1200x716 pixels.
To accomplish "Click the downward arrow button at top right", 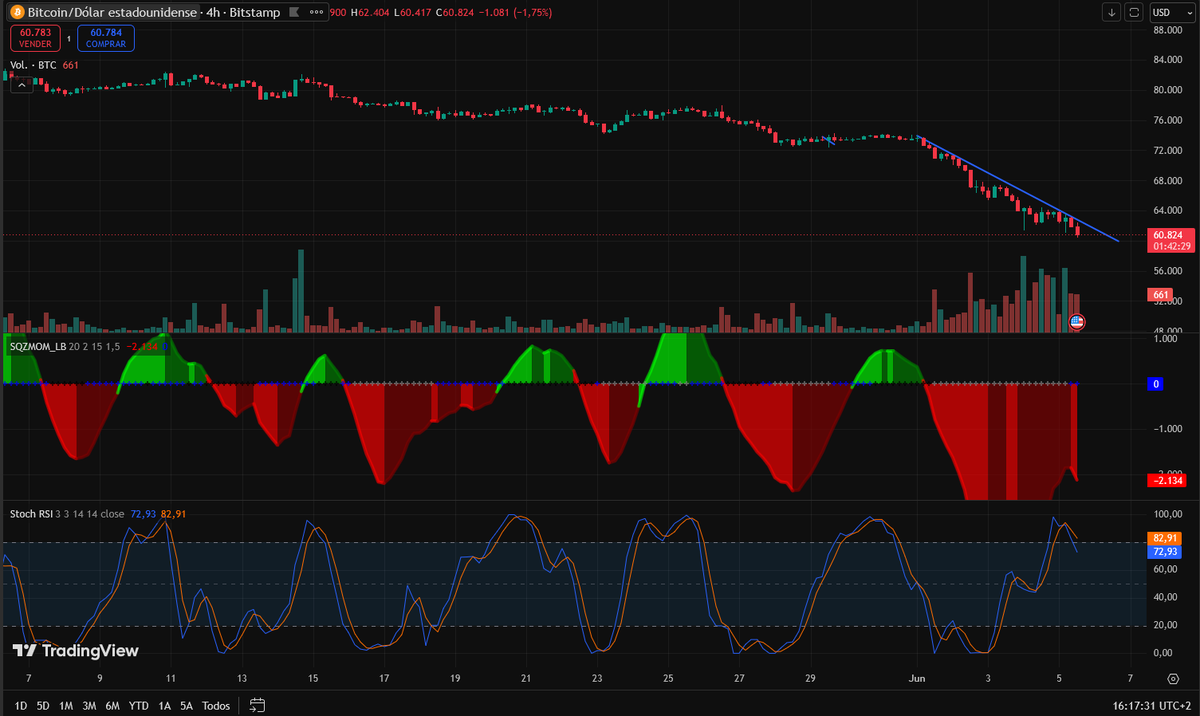I will coord(1112,12).
